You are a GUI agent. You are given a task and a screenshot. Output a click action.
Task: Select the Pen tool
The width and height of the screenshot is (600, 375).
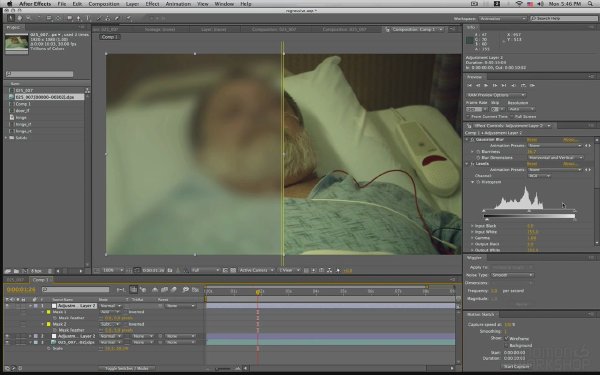pos(78,18)
